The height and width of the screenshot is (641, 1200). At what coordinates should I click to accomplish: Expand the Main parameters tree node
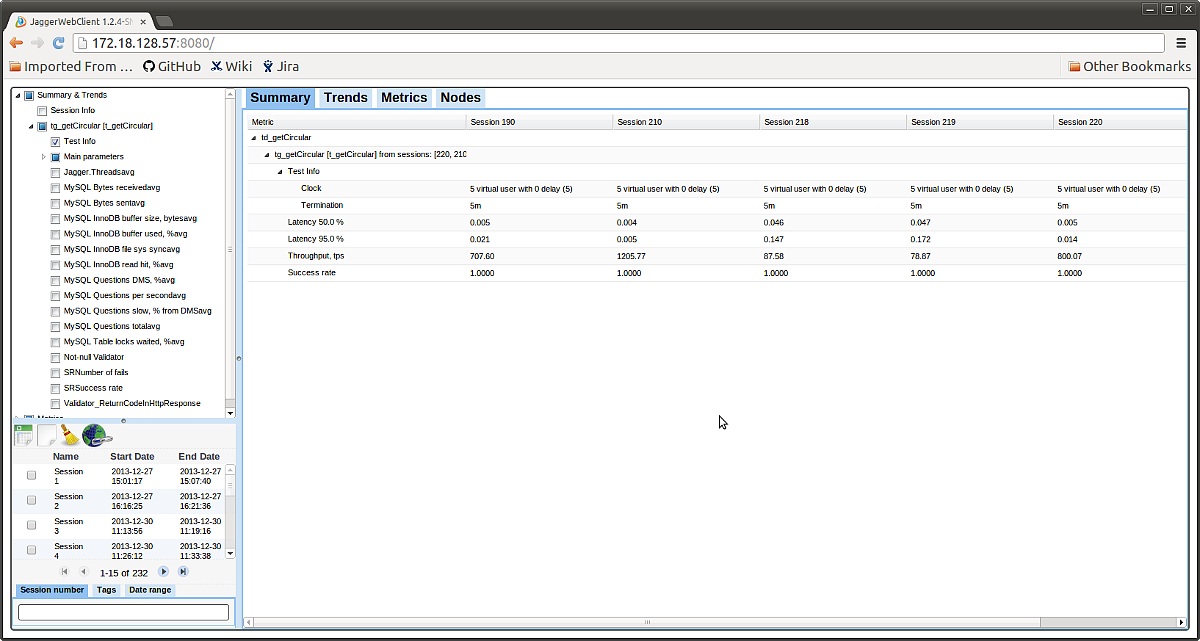pyautogui.click(x=44, y=157)
